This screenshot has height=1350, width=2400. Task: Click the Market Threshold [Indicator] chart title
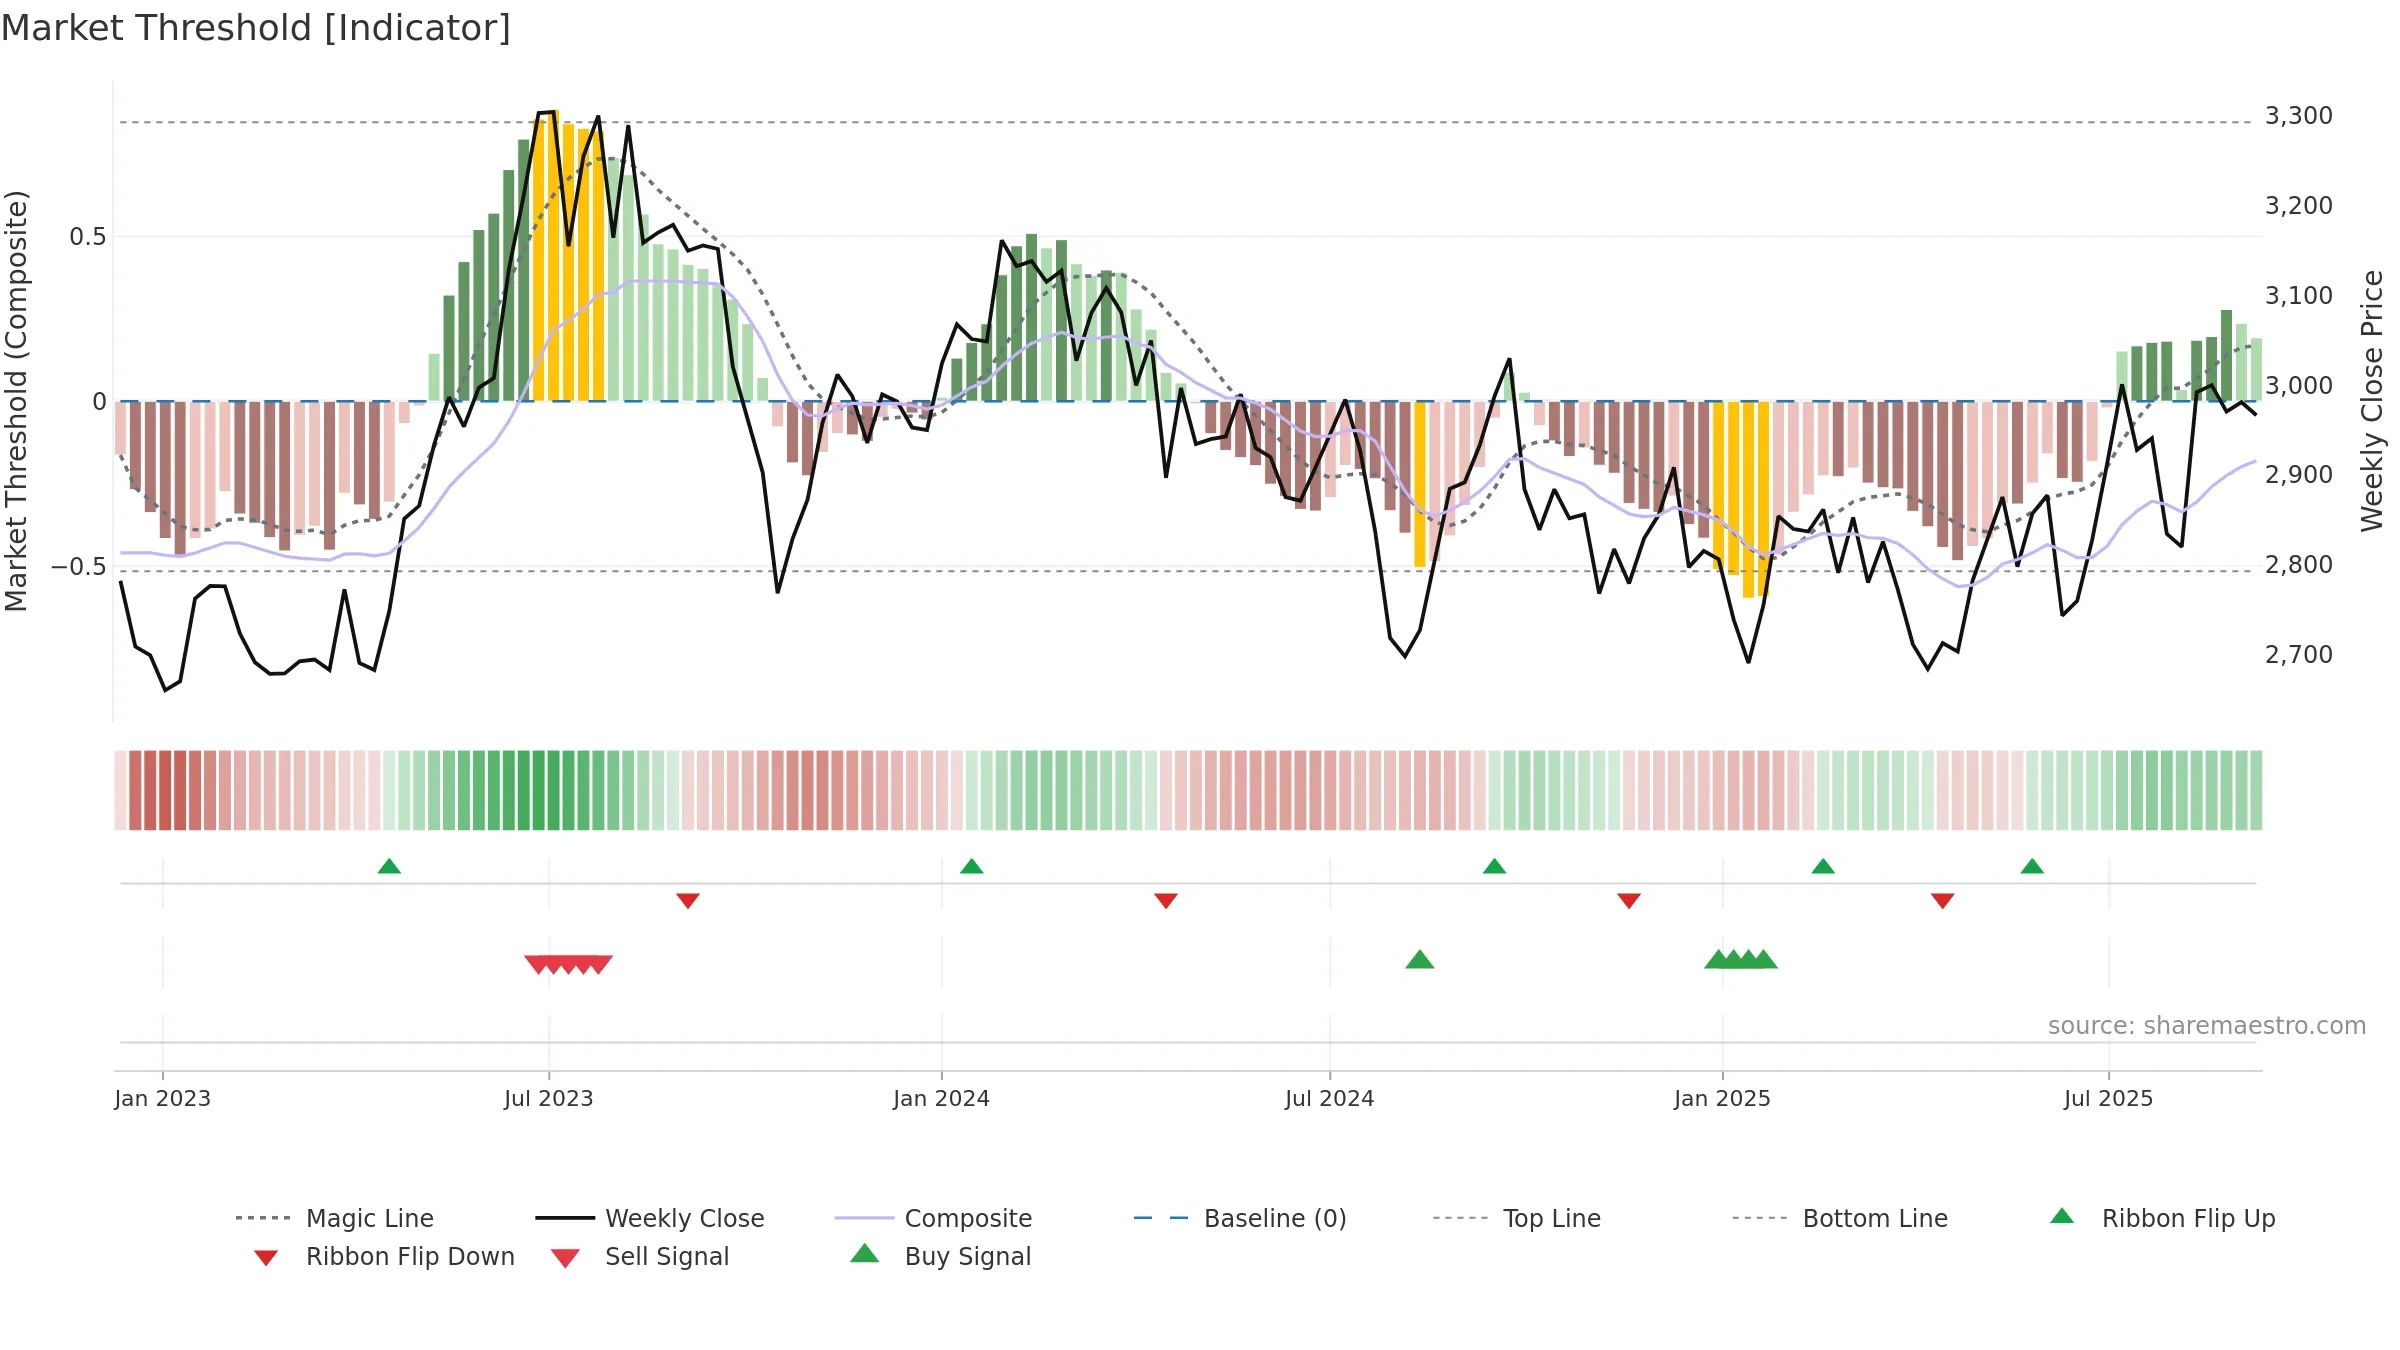256,28
